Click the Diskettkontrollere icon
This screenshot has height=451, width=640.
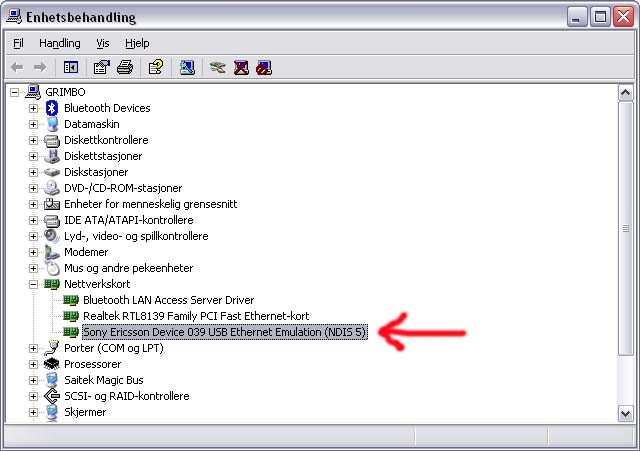(x=52, y=140)
